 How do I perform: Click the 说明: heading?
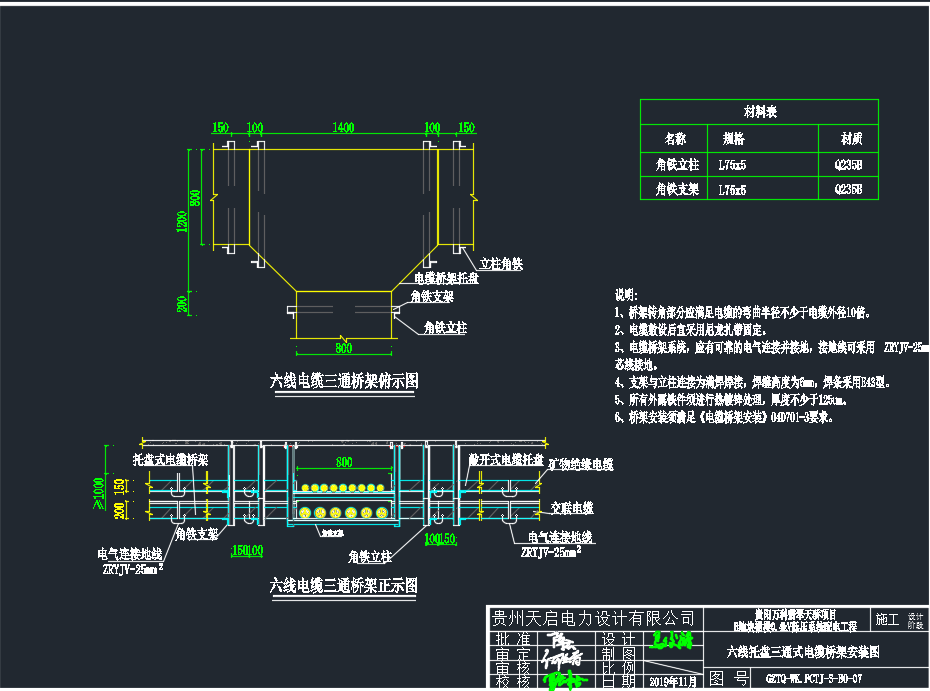pos(626,295)
